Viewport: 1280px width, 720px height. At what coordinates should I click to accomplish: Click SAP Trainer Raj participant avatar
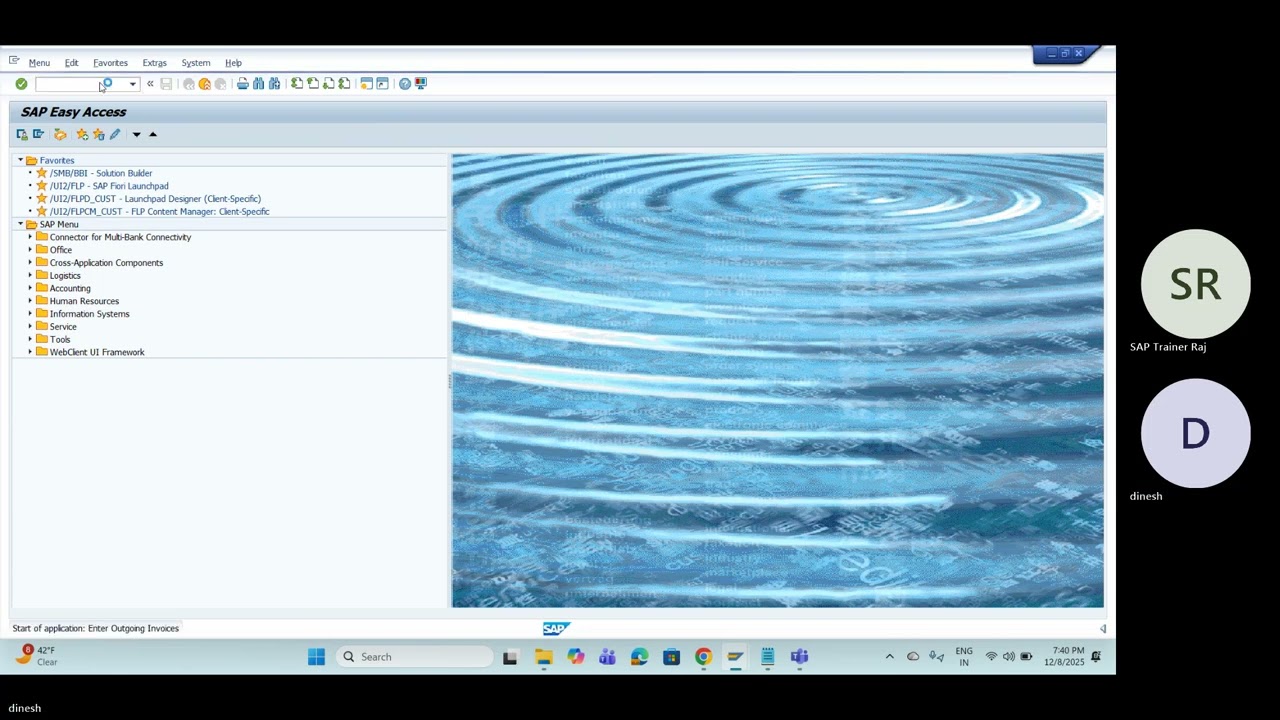pyautogui.click(x=1195, y=284)
